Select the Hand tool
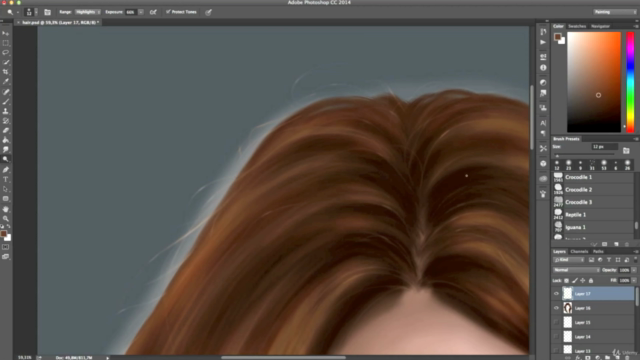 coord(6,209)
